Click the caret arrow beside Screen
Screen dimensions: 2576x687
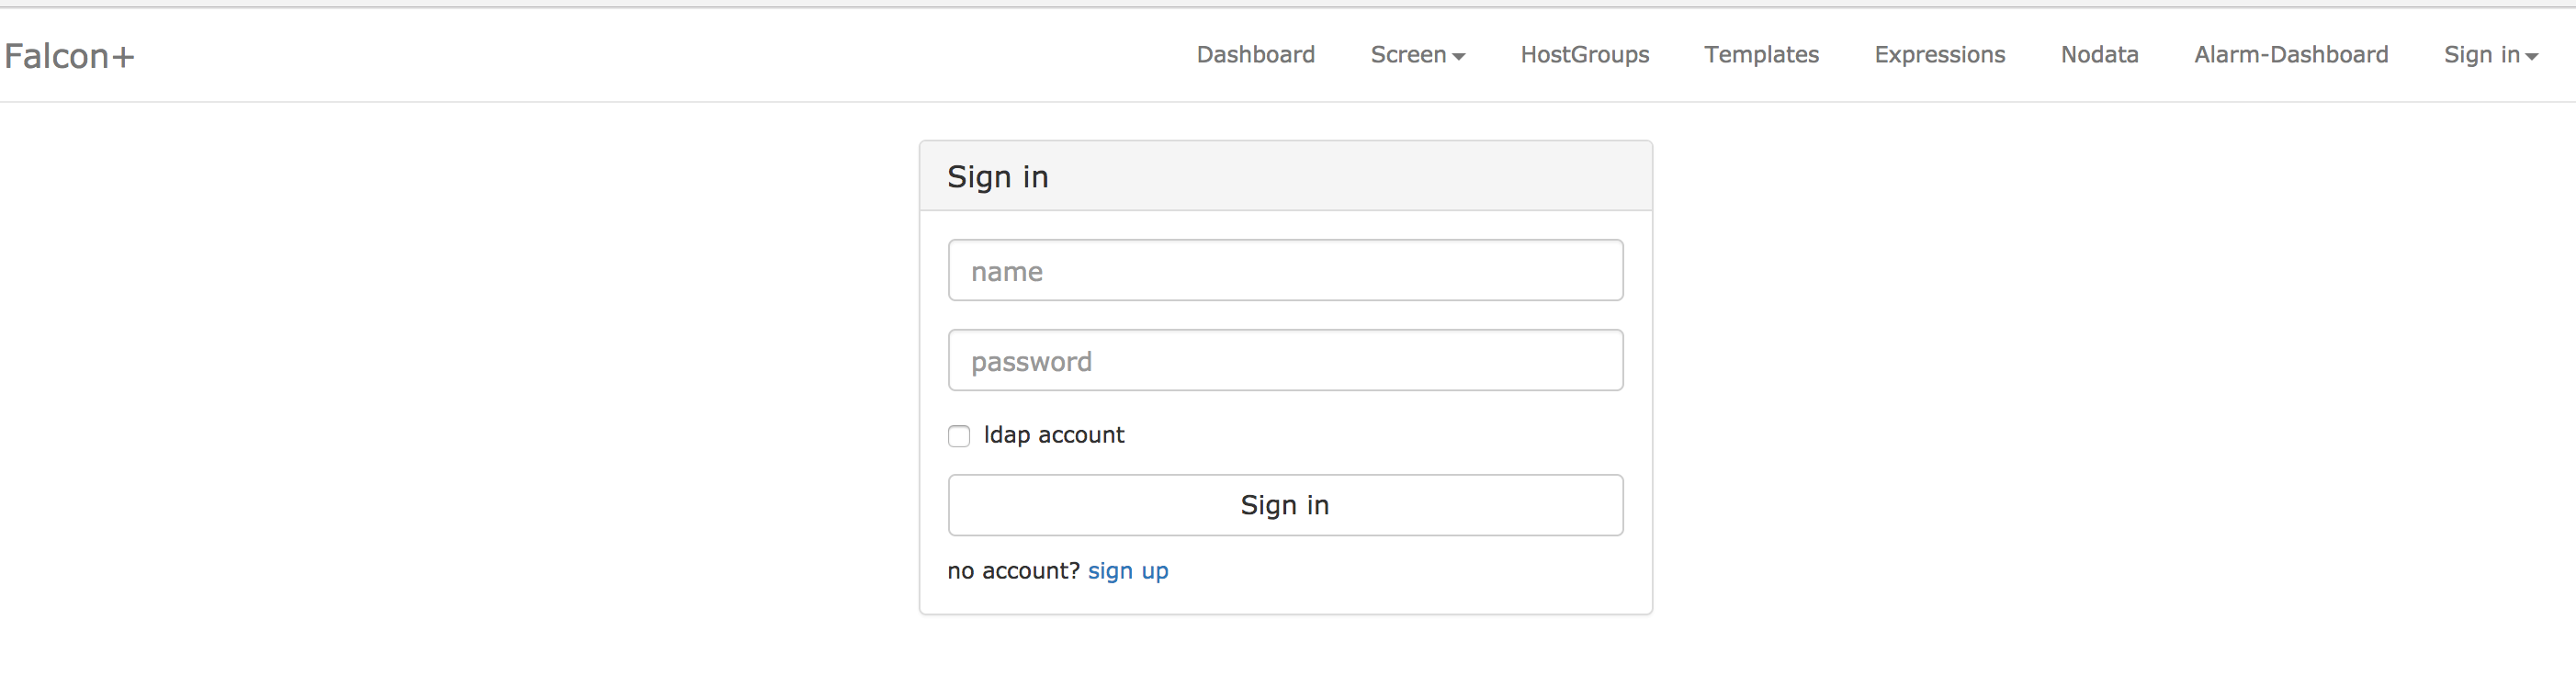[1459, 57]
